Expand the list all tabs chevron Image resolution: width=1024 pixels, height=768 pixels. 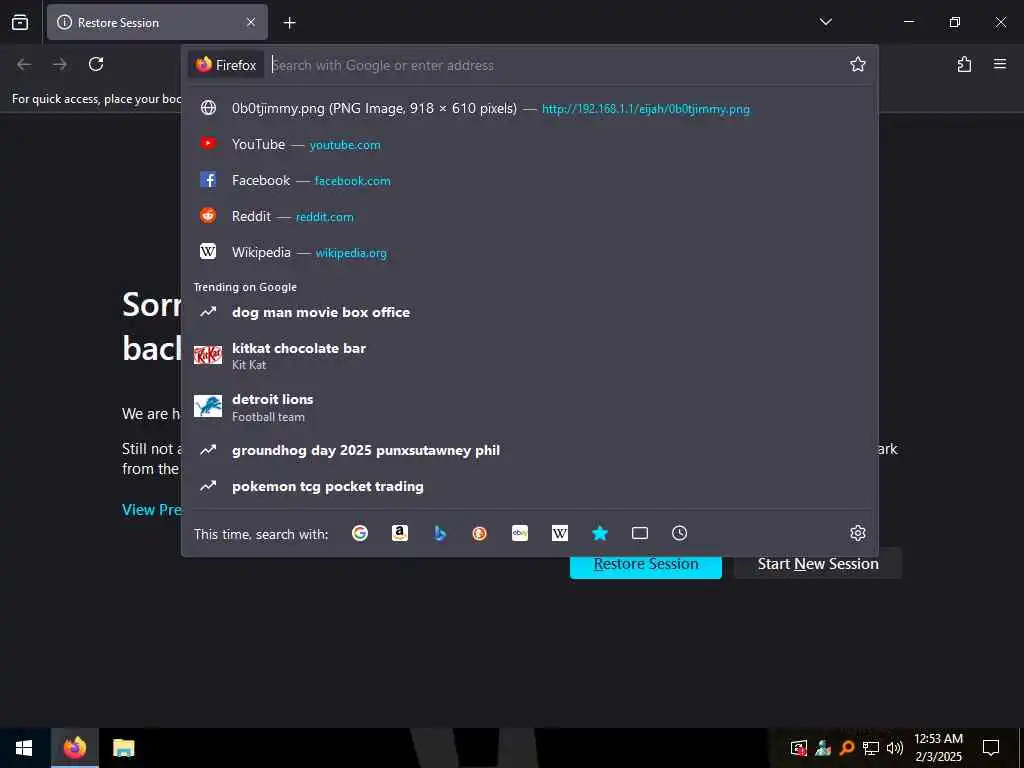pyautogui.click(x=825, y=22)
